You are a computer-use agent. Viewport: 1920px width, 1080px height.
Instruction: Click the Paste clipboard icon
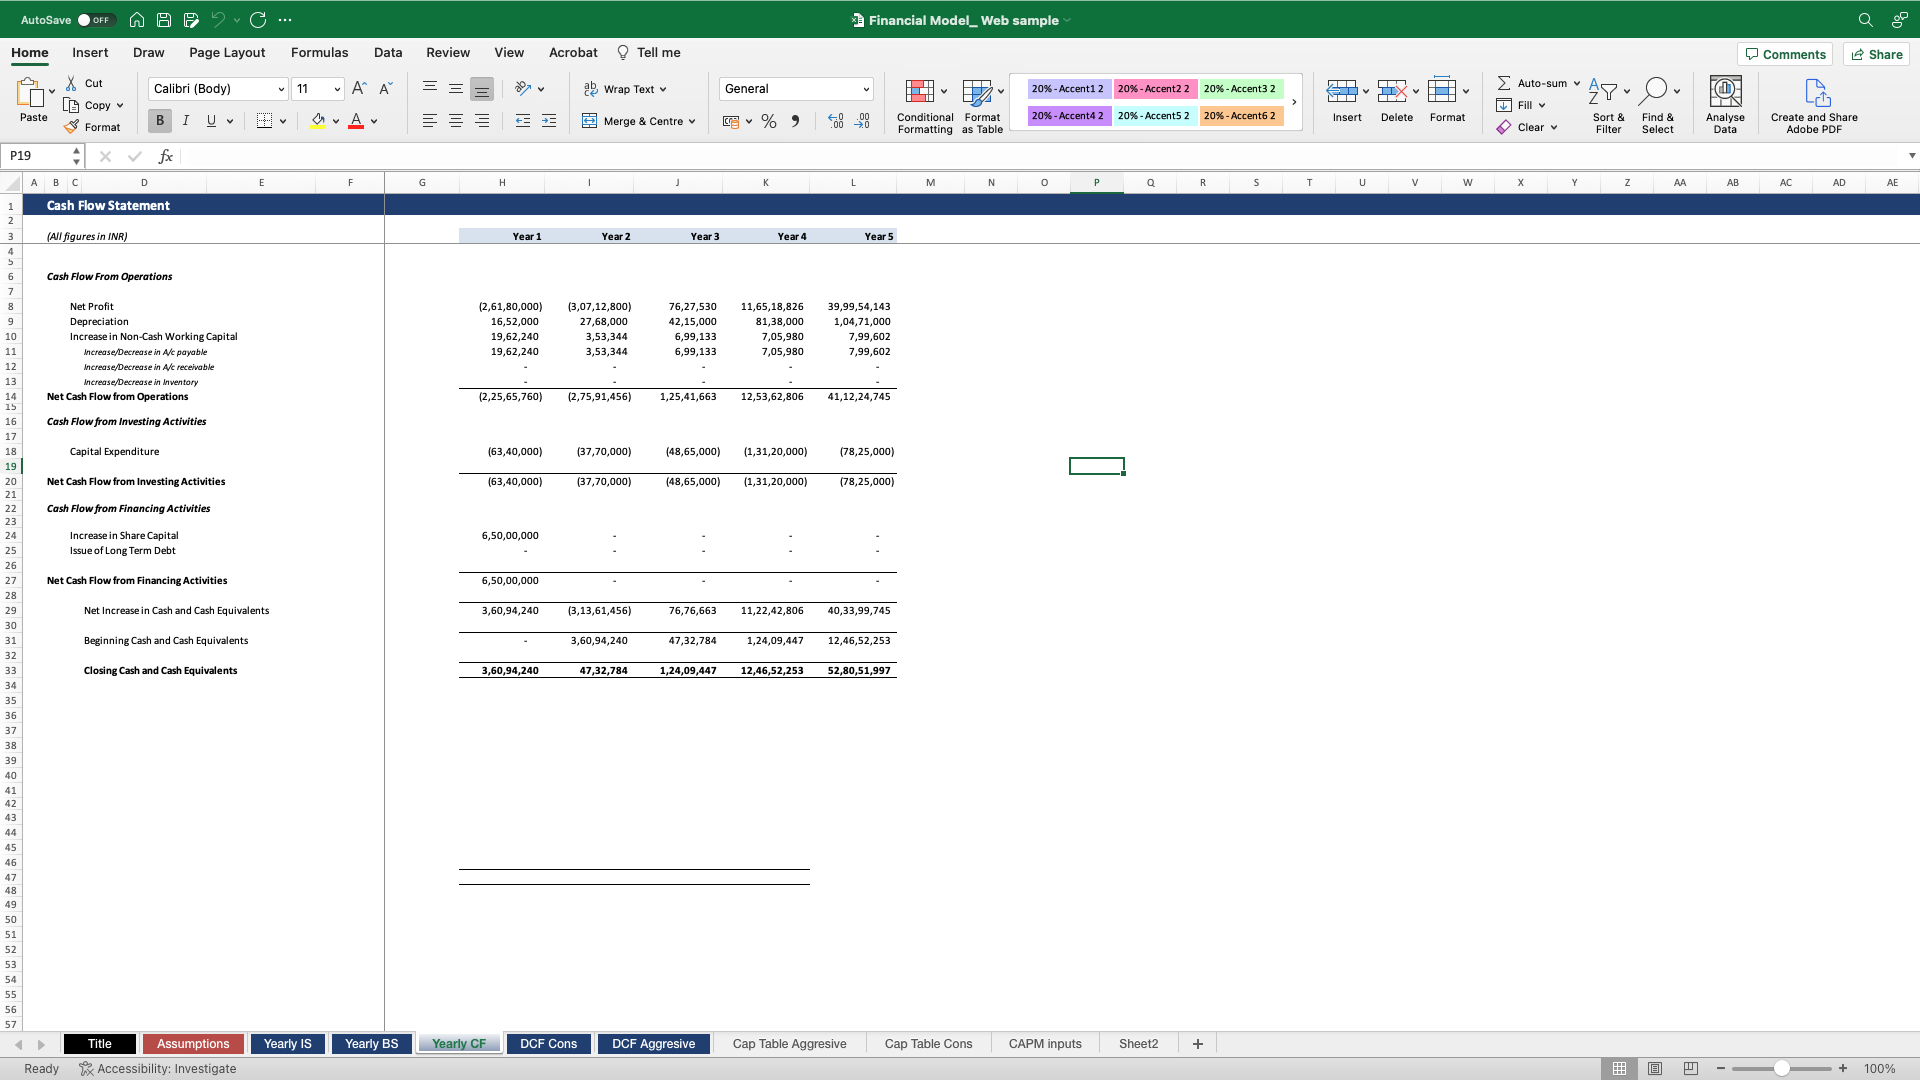coord(30,92)
